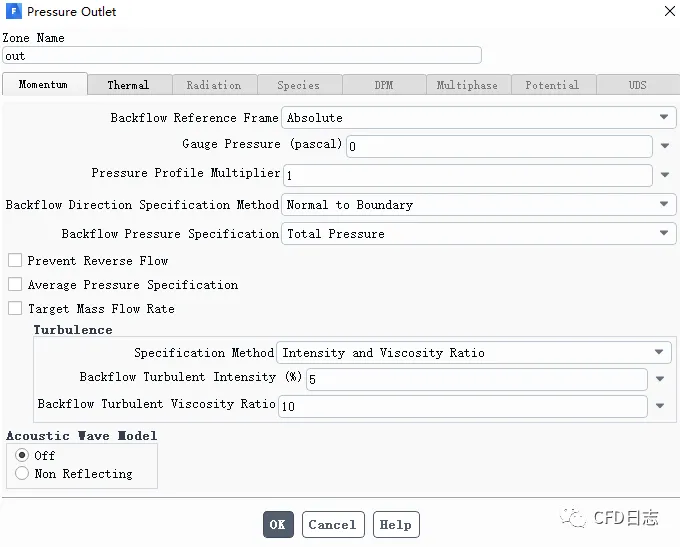Close the Pressure Outlet dialog
Screen dimensions: 680x547
pyautogui.click(x=669, y=12)
